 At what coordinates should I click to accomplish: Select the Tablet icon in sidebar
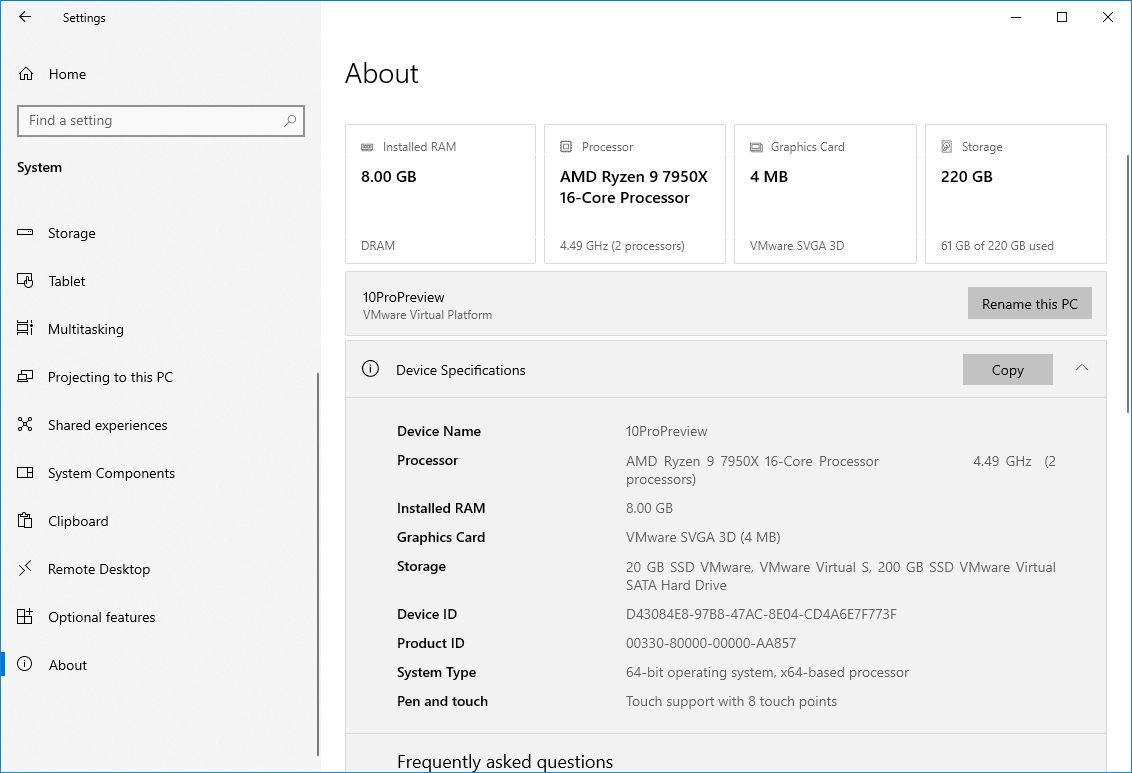click(x=25, y=281)
